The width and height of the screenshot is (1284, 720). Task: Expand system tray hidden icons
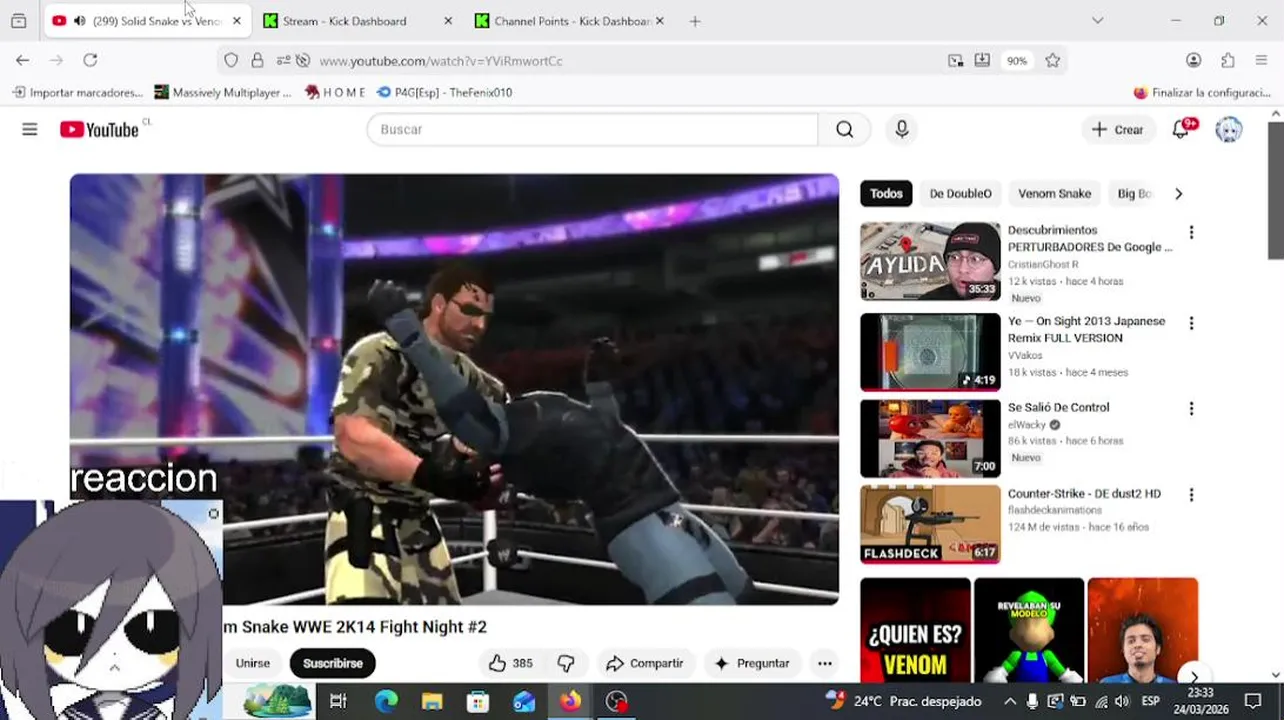pyautogui.click(x=1010, y=702)
